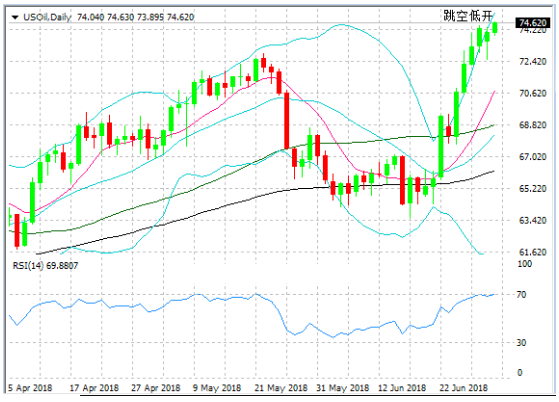This screenshot has width=559, height=402.
Task: Click the 9 May 2018 date label
Action: tap(217, 388)
